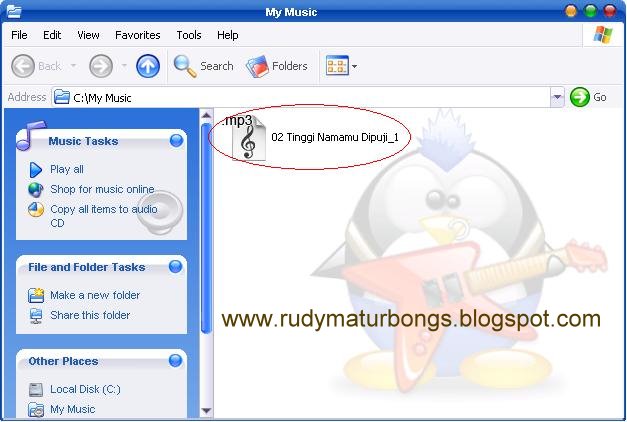Click the audio CD copy icon
The image size is (627, 422).
[36, 210]
